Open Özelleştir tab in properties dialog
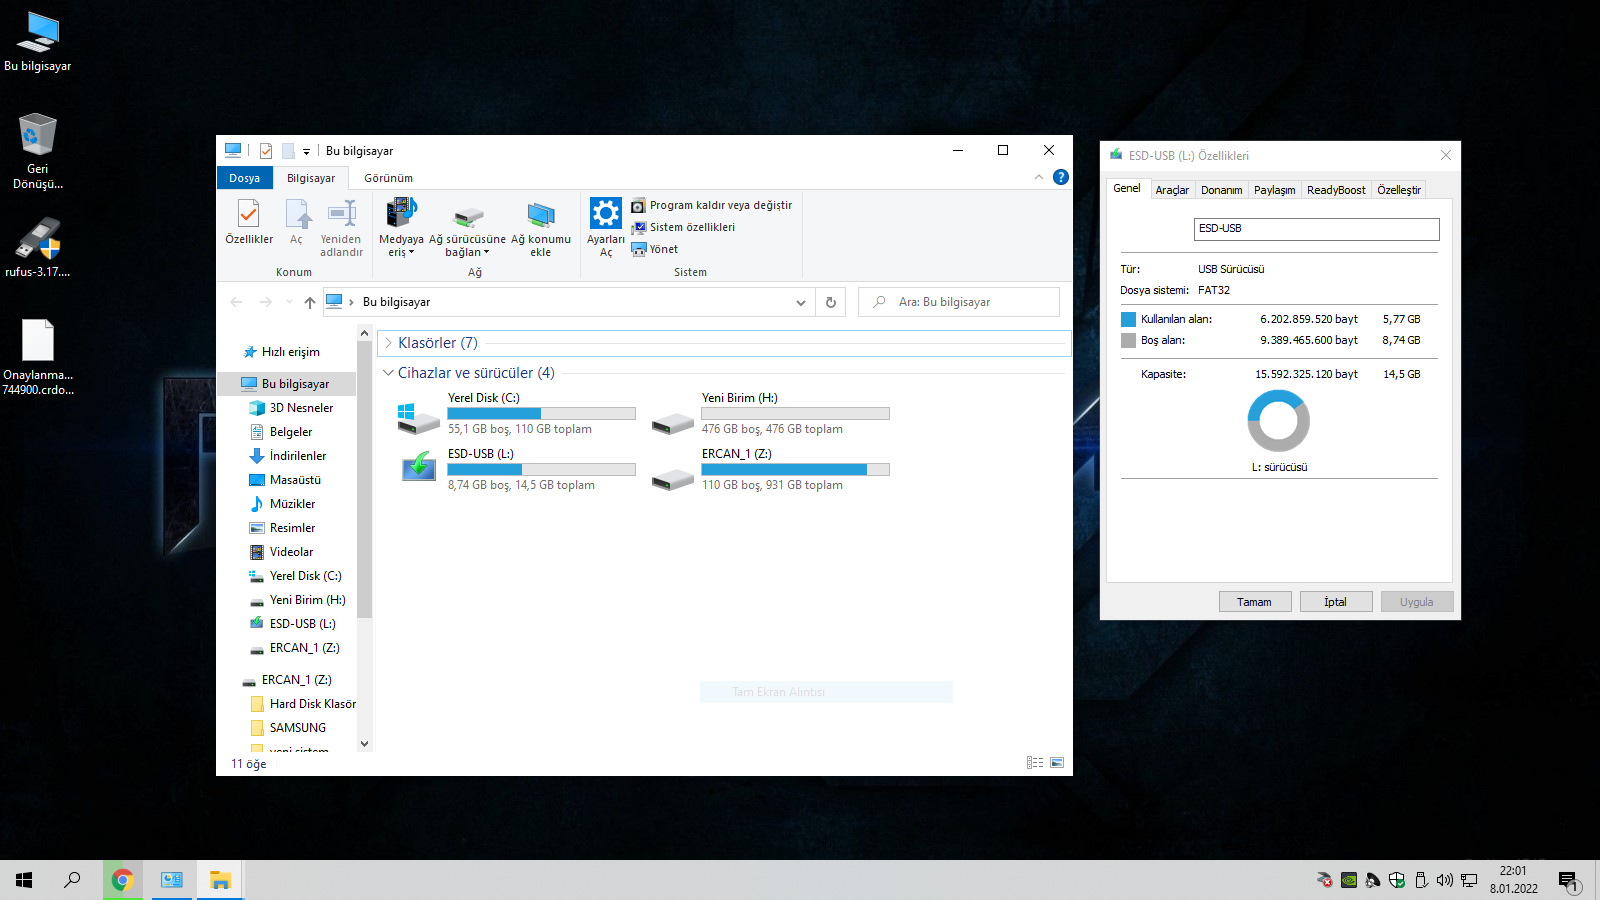 (1398, 190)
